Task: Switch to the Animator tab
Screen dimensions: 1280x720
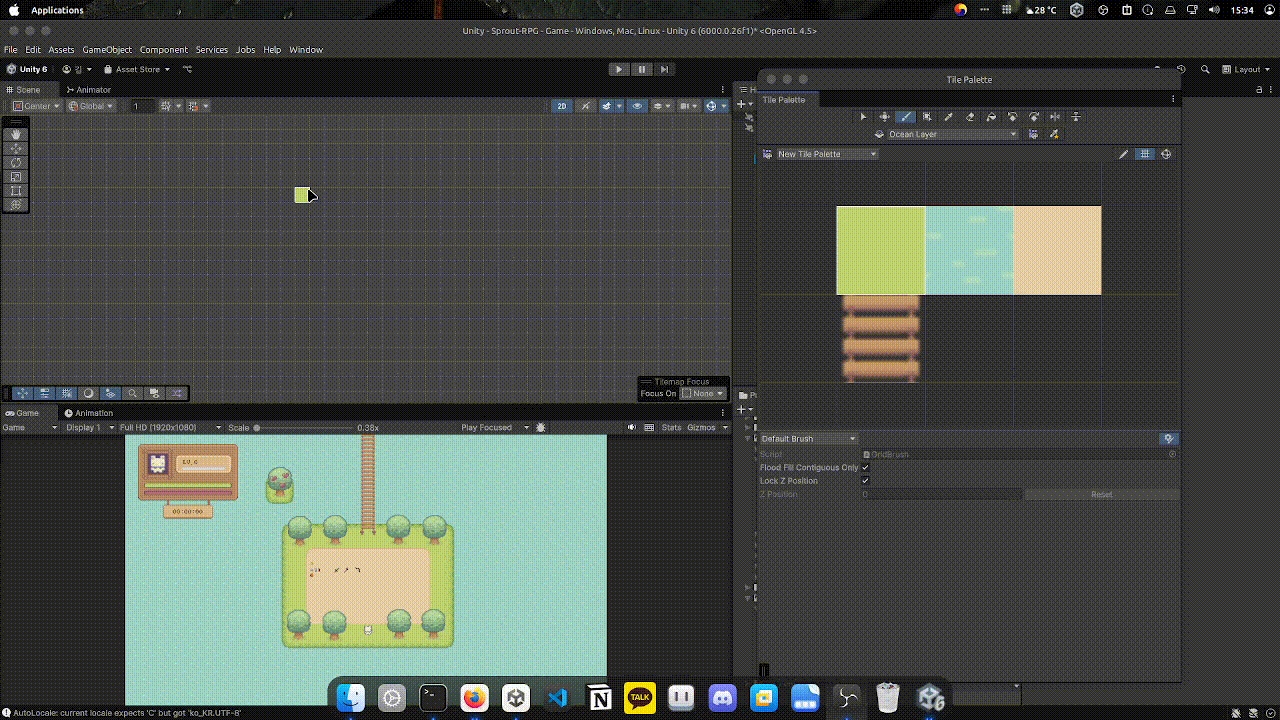Action: coord(89,90)
